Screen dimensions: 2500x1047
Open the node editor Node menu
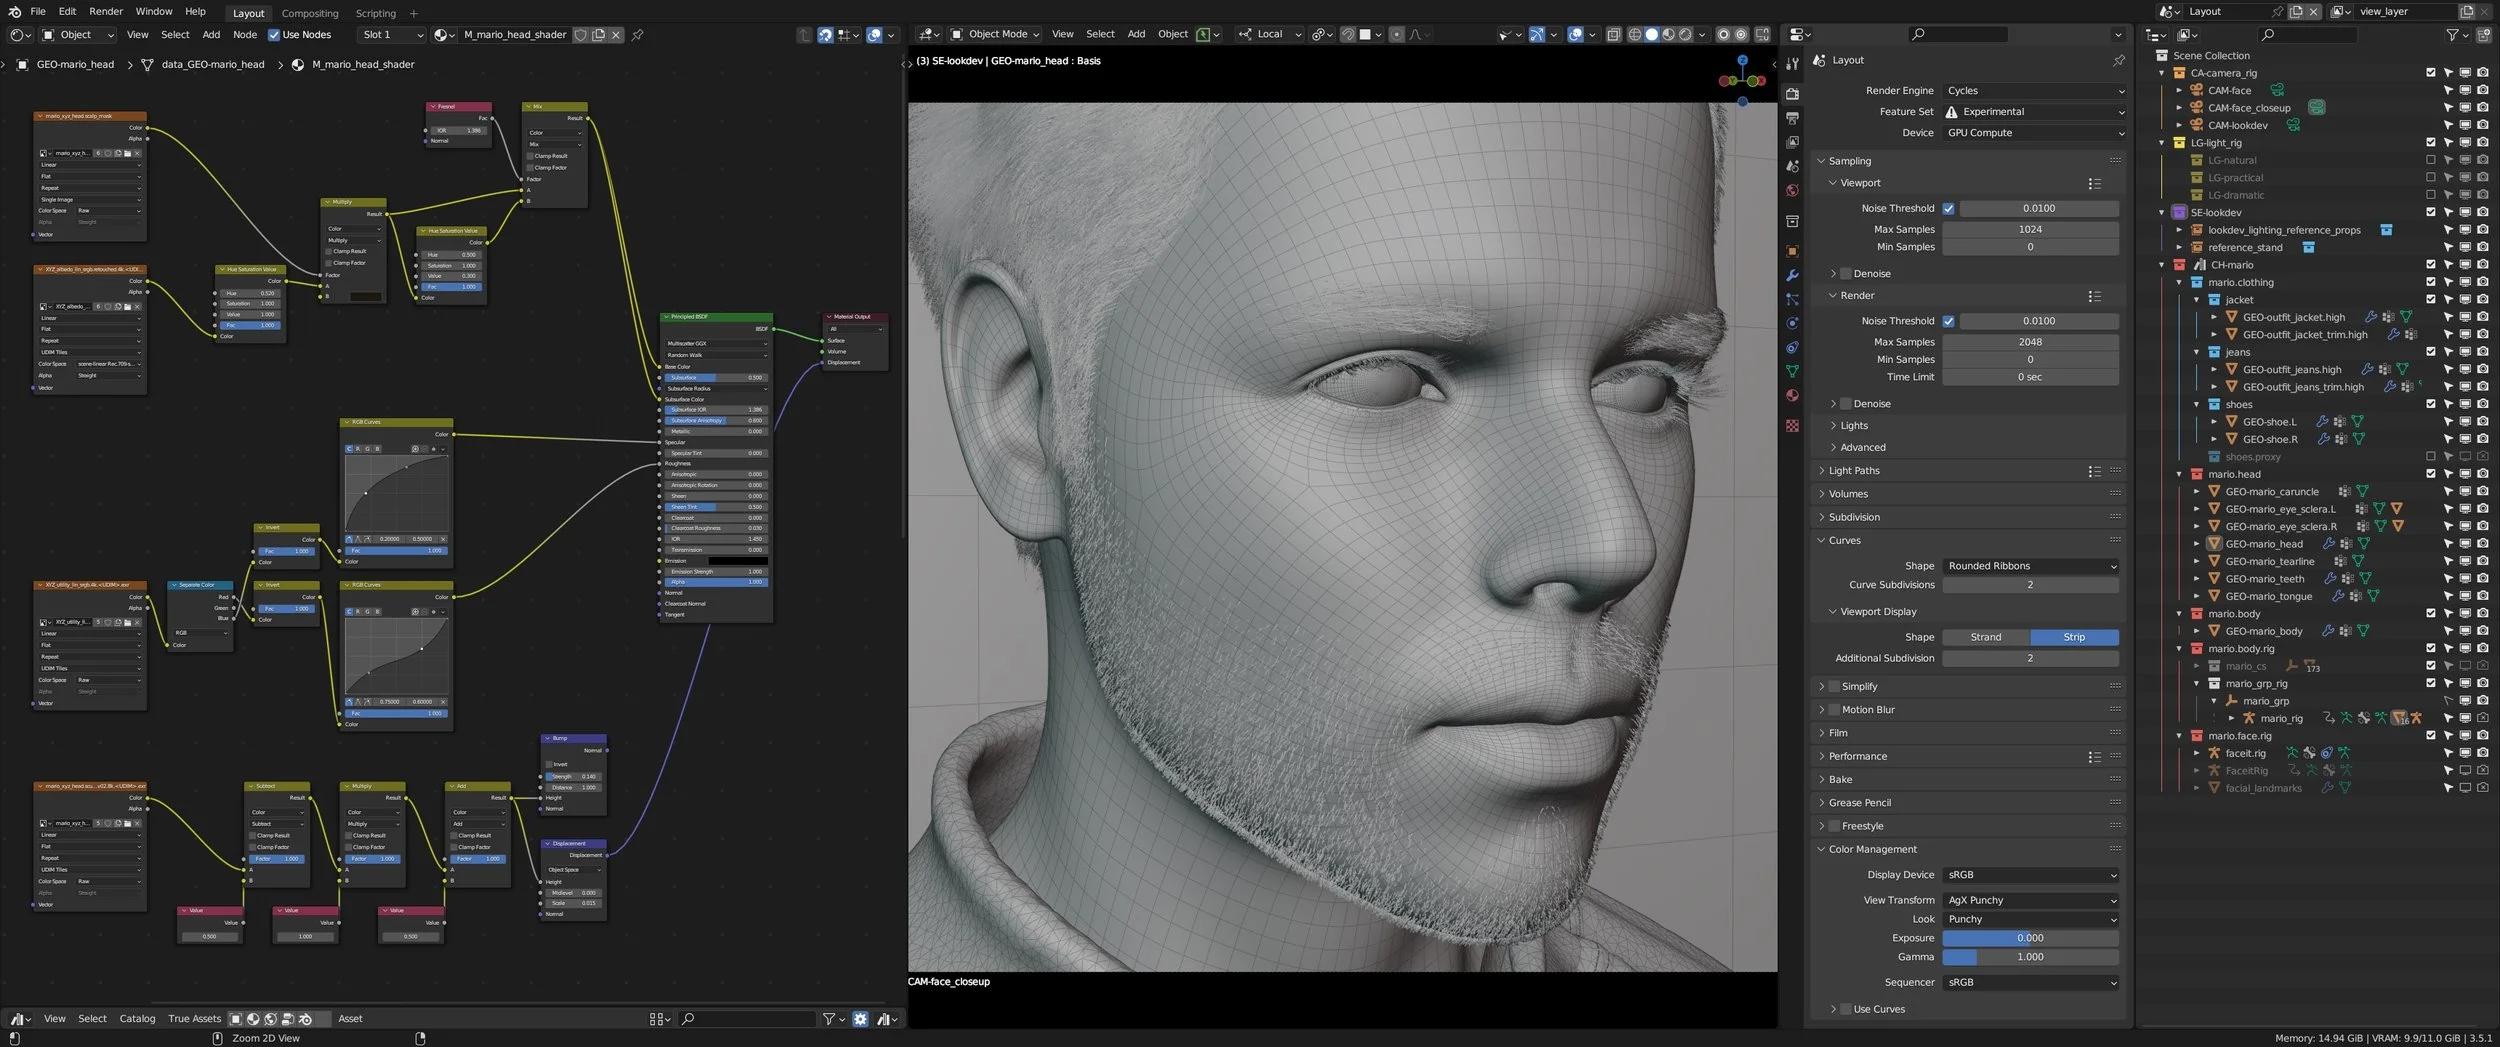point(245,35)
